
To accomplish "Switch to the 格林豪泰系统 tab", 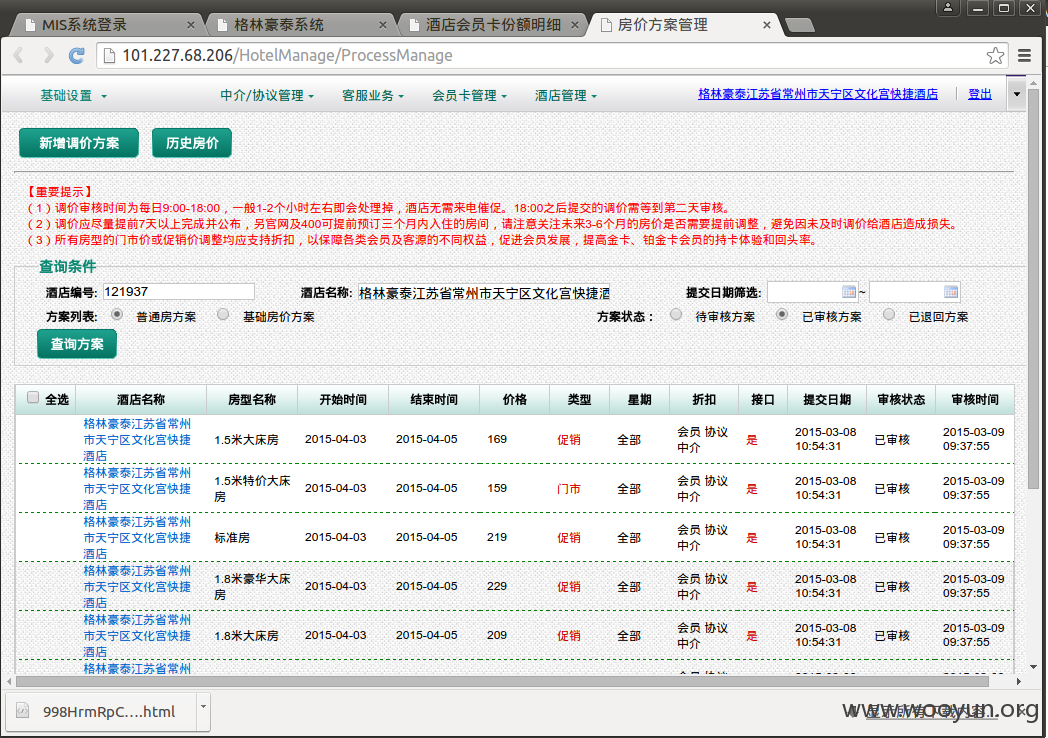I will tap(299, 25).
